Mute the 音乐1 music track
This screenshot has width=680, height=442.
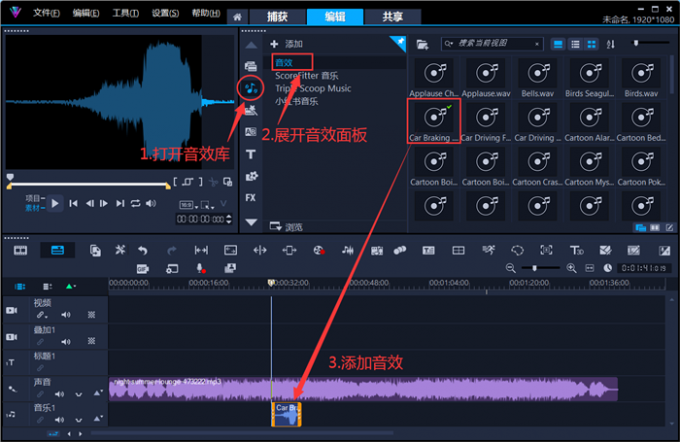(59, 419)
